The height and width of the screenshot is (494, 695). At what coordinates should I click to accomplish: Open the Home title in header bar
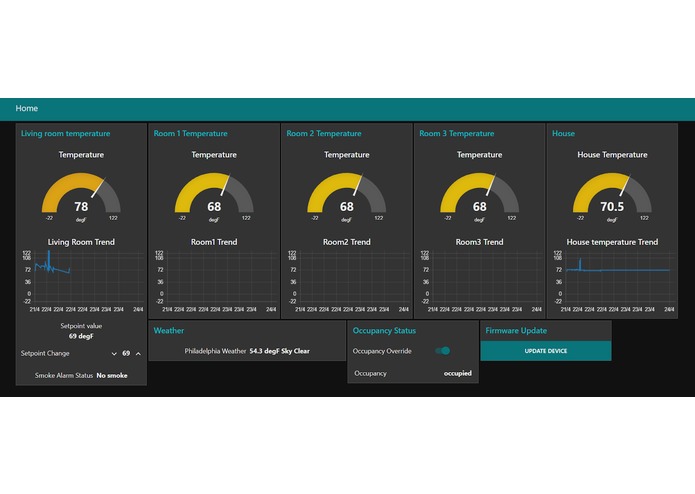(27, 108)
